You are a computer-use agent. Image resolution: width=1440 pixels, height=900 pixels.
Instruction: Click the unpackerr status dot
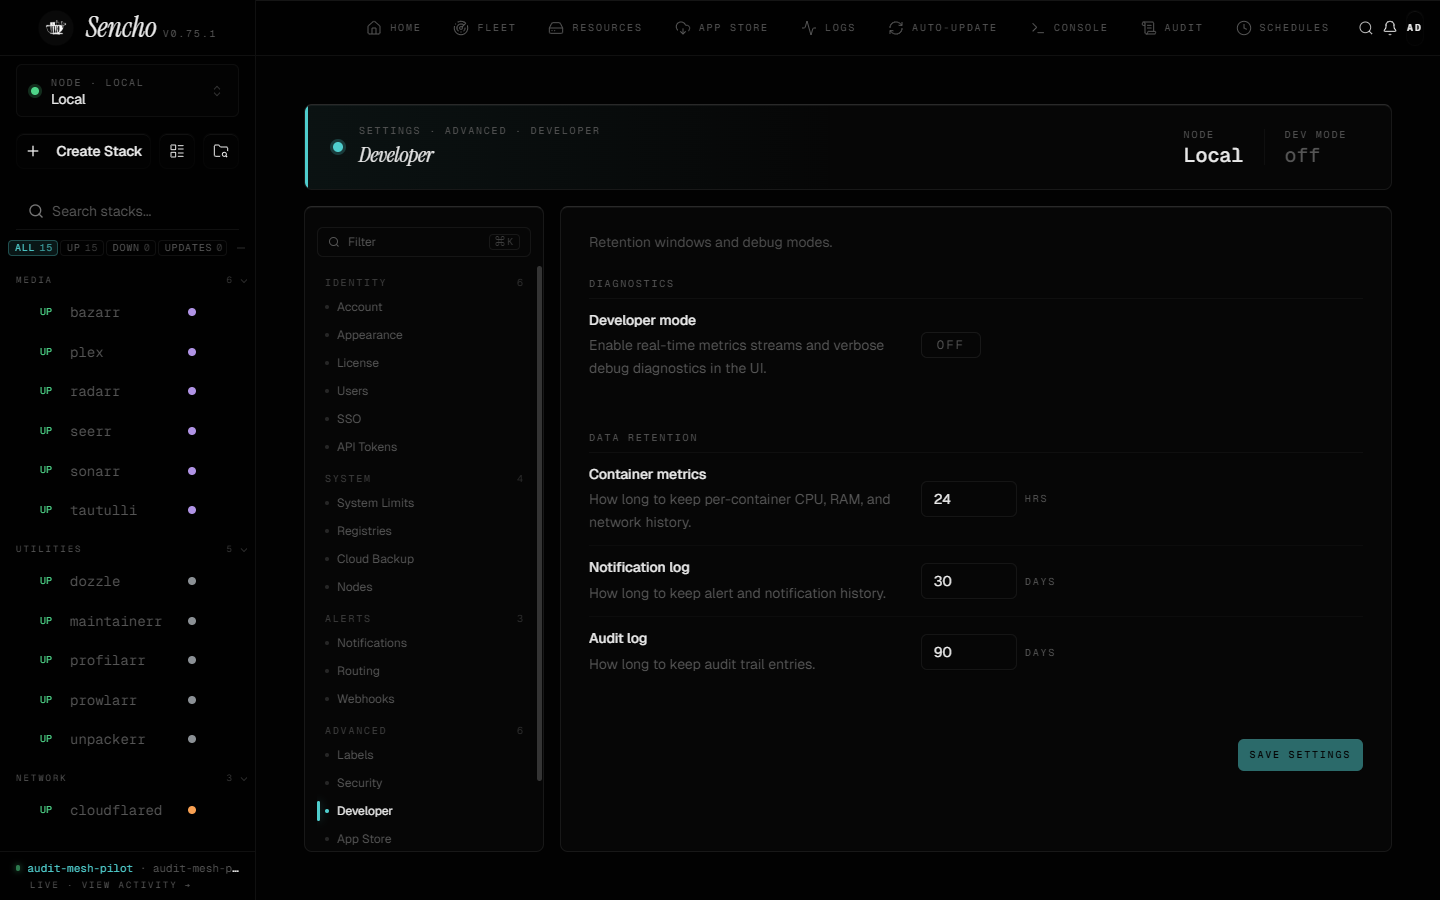192,739
